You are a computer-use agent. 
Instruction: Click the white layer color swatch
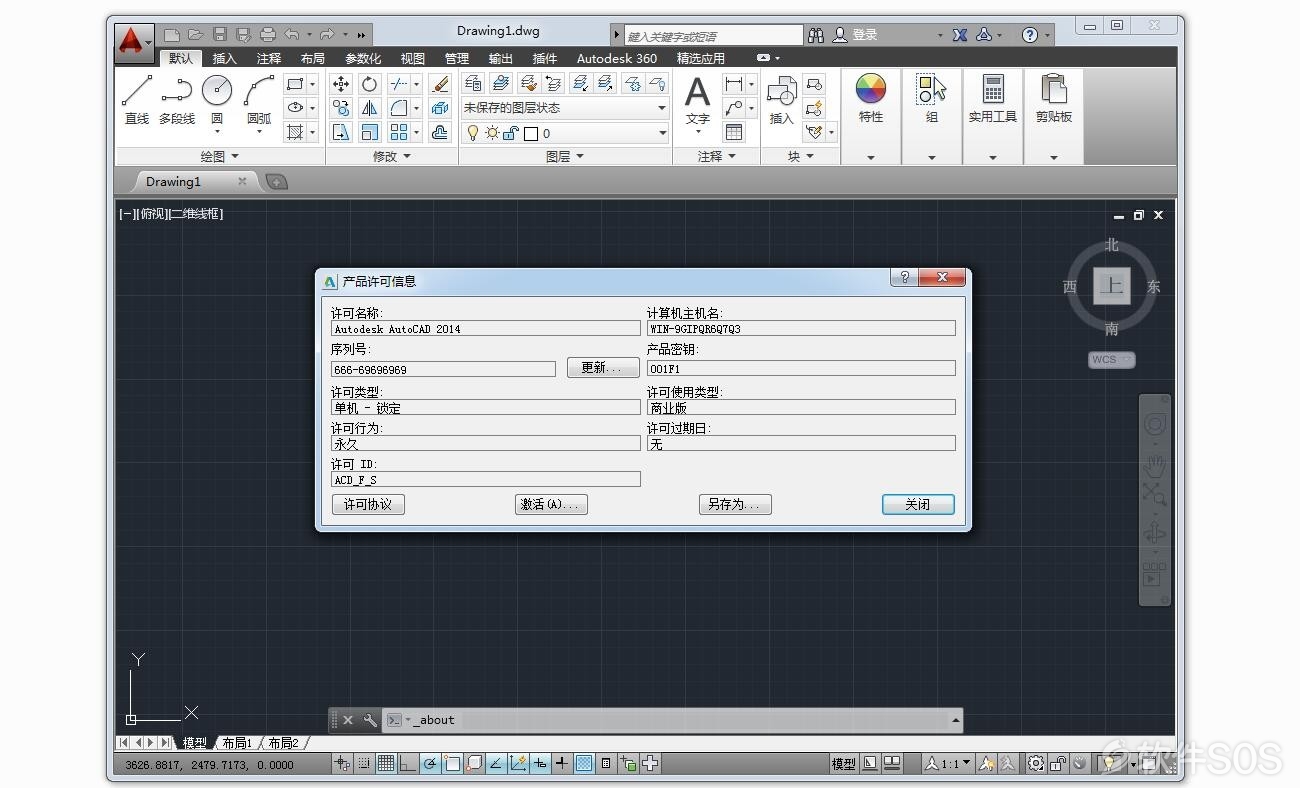(x=531, y=133)
